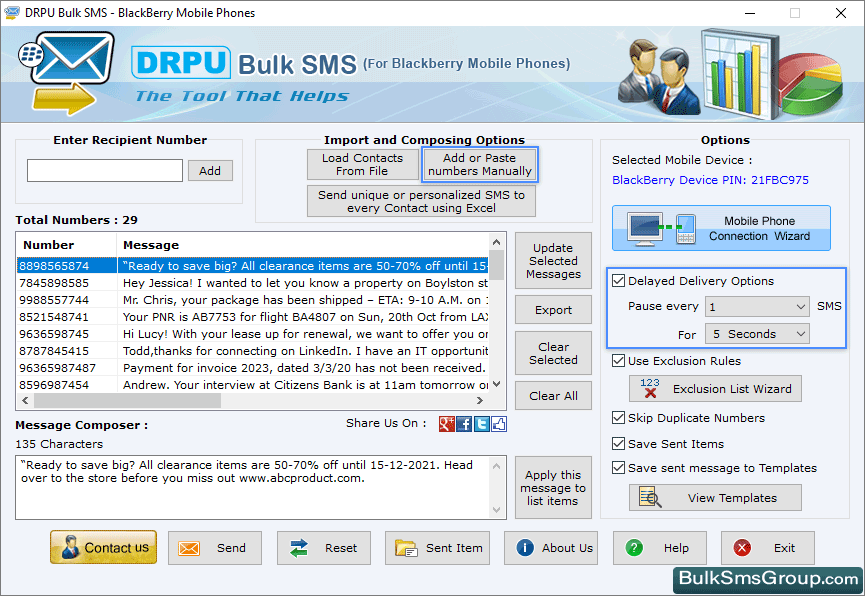Click the red X Exit icon
This screenshot has width=865, height=596.
742,547
